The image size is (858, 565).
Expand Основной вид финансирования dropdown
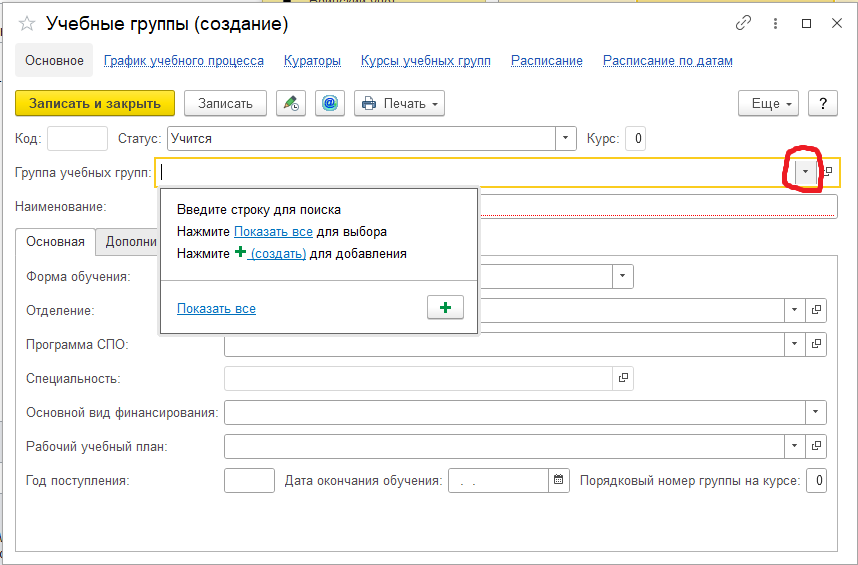coord(817,412)
